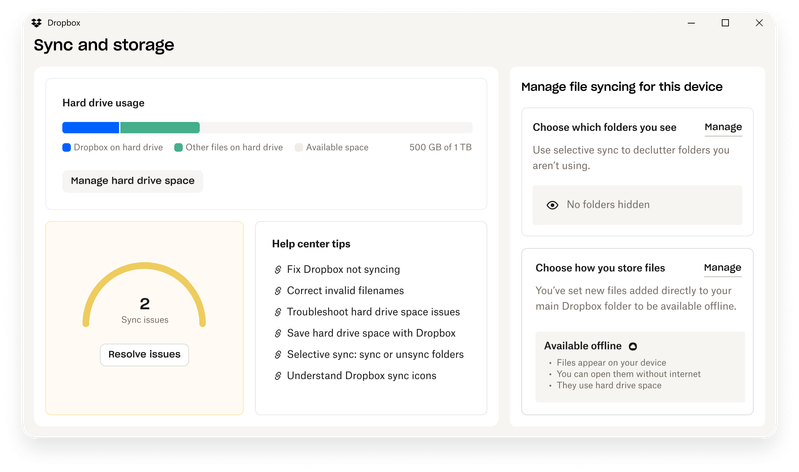Image resolution: width=799 pixels, height=472 pixels.
Task: Click link icon beside Fix Dropbox not syncing
Action: point(278,270)
